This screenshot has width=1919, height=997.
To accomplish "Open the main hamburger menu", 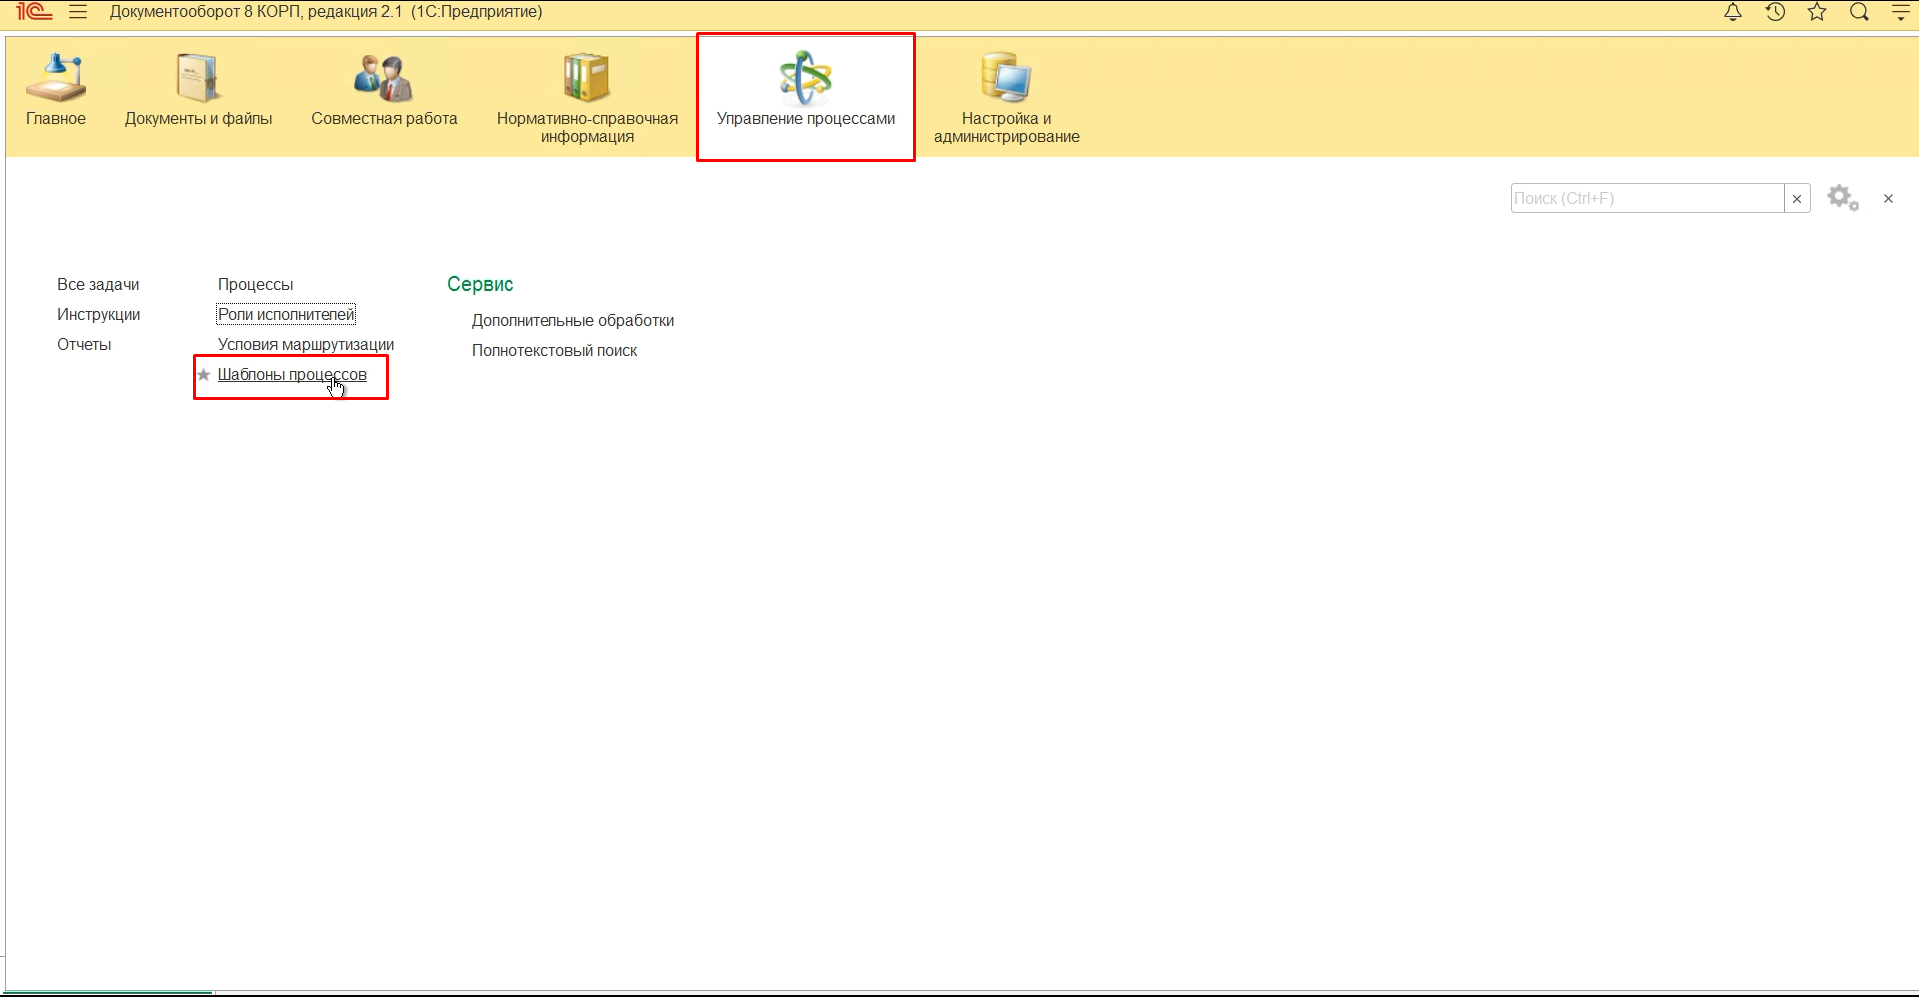I will coord(78,12).
